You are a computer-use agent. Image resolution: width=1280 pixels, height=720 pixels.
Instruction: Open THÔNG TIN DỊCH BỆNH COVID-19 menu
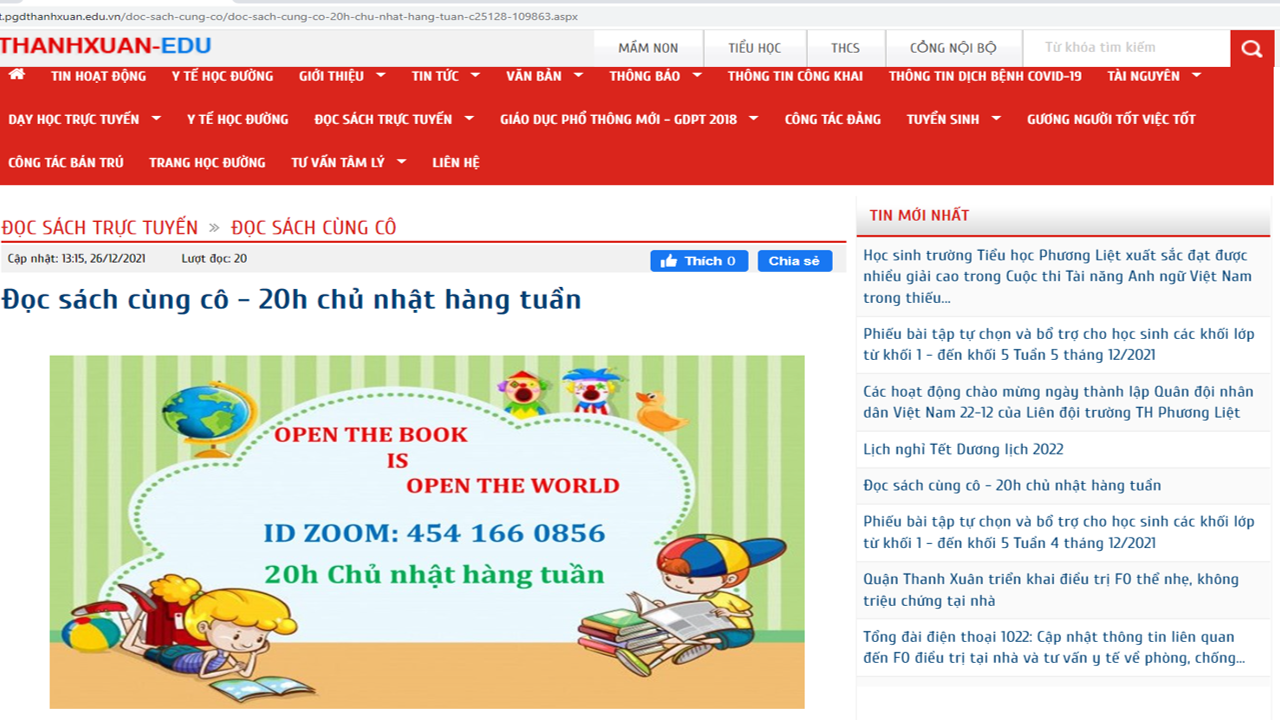tap(985, 76)
